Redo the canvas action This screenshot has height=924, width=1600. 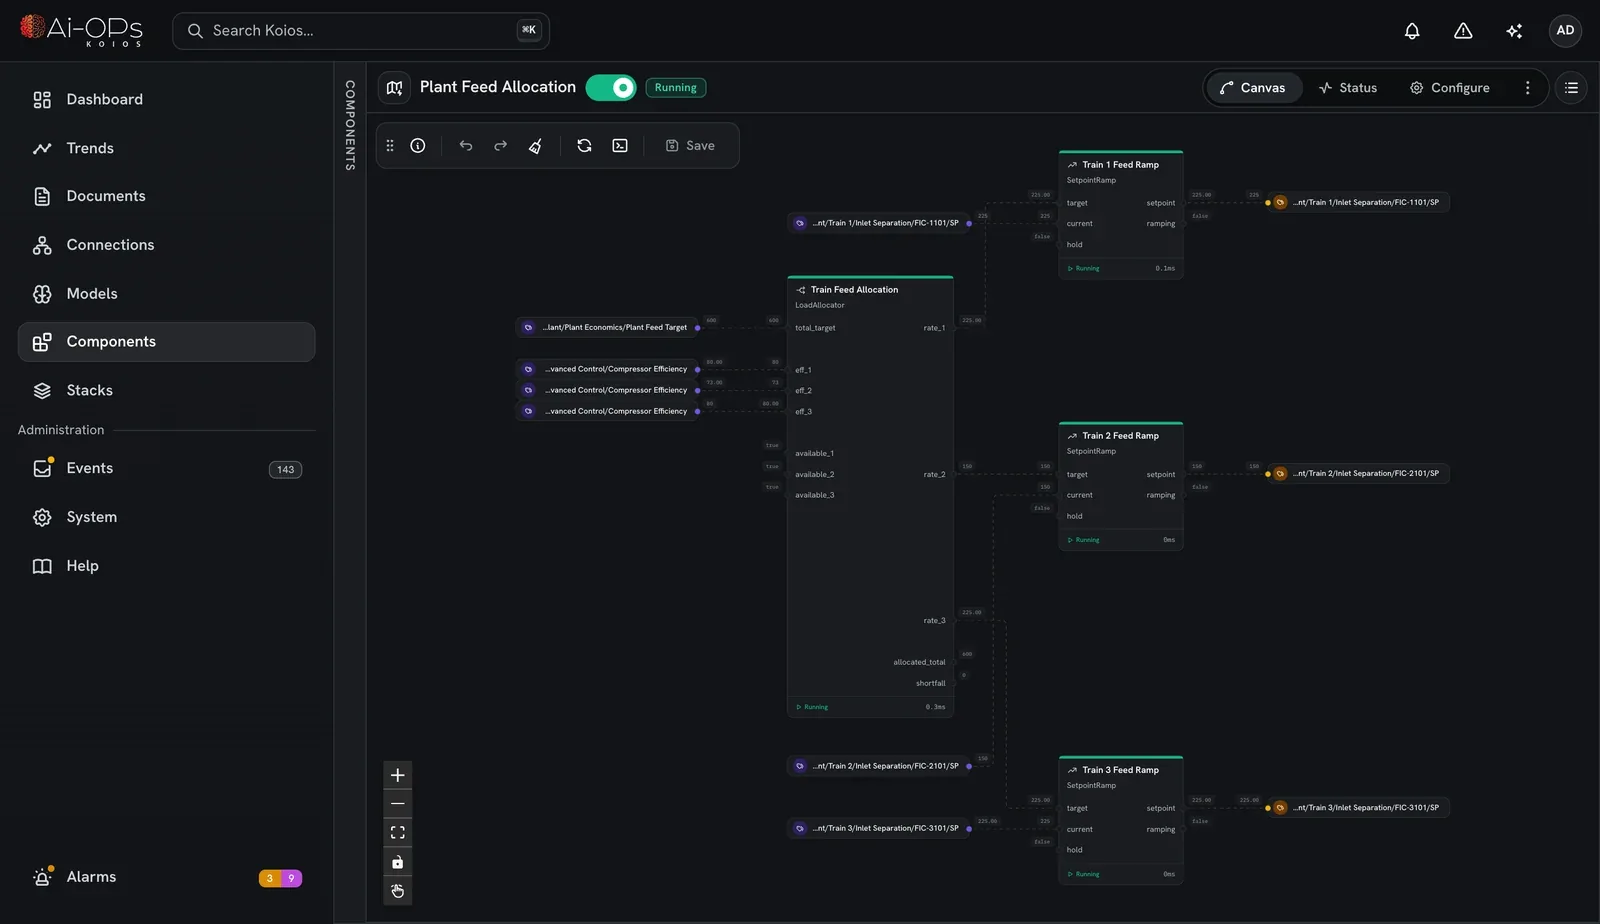click(500, 146)
